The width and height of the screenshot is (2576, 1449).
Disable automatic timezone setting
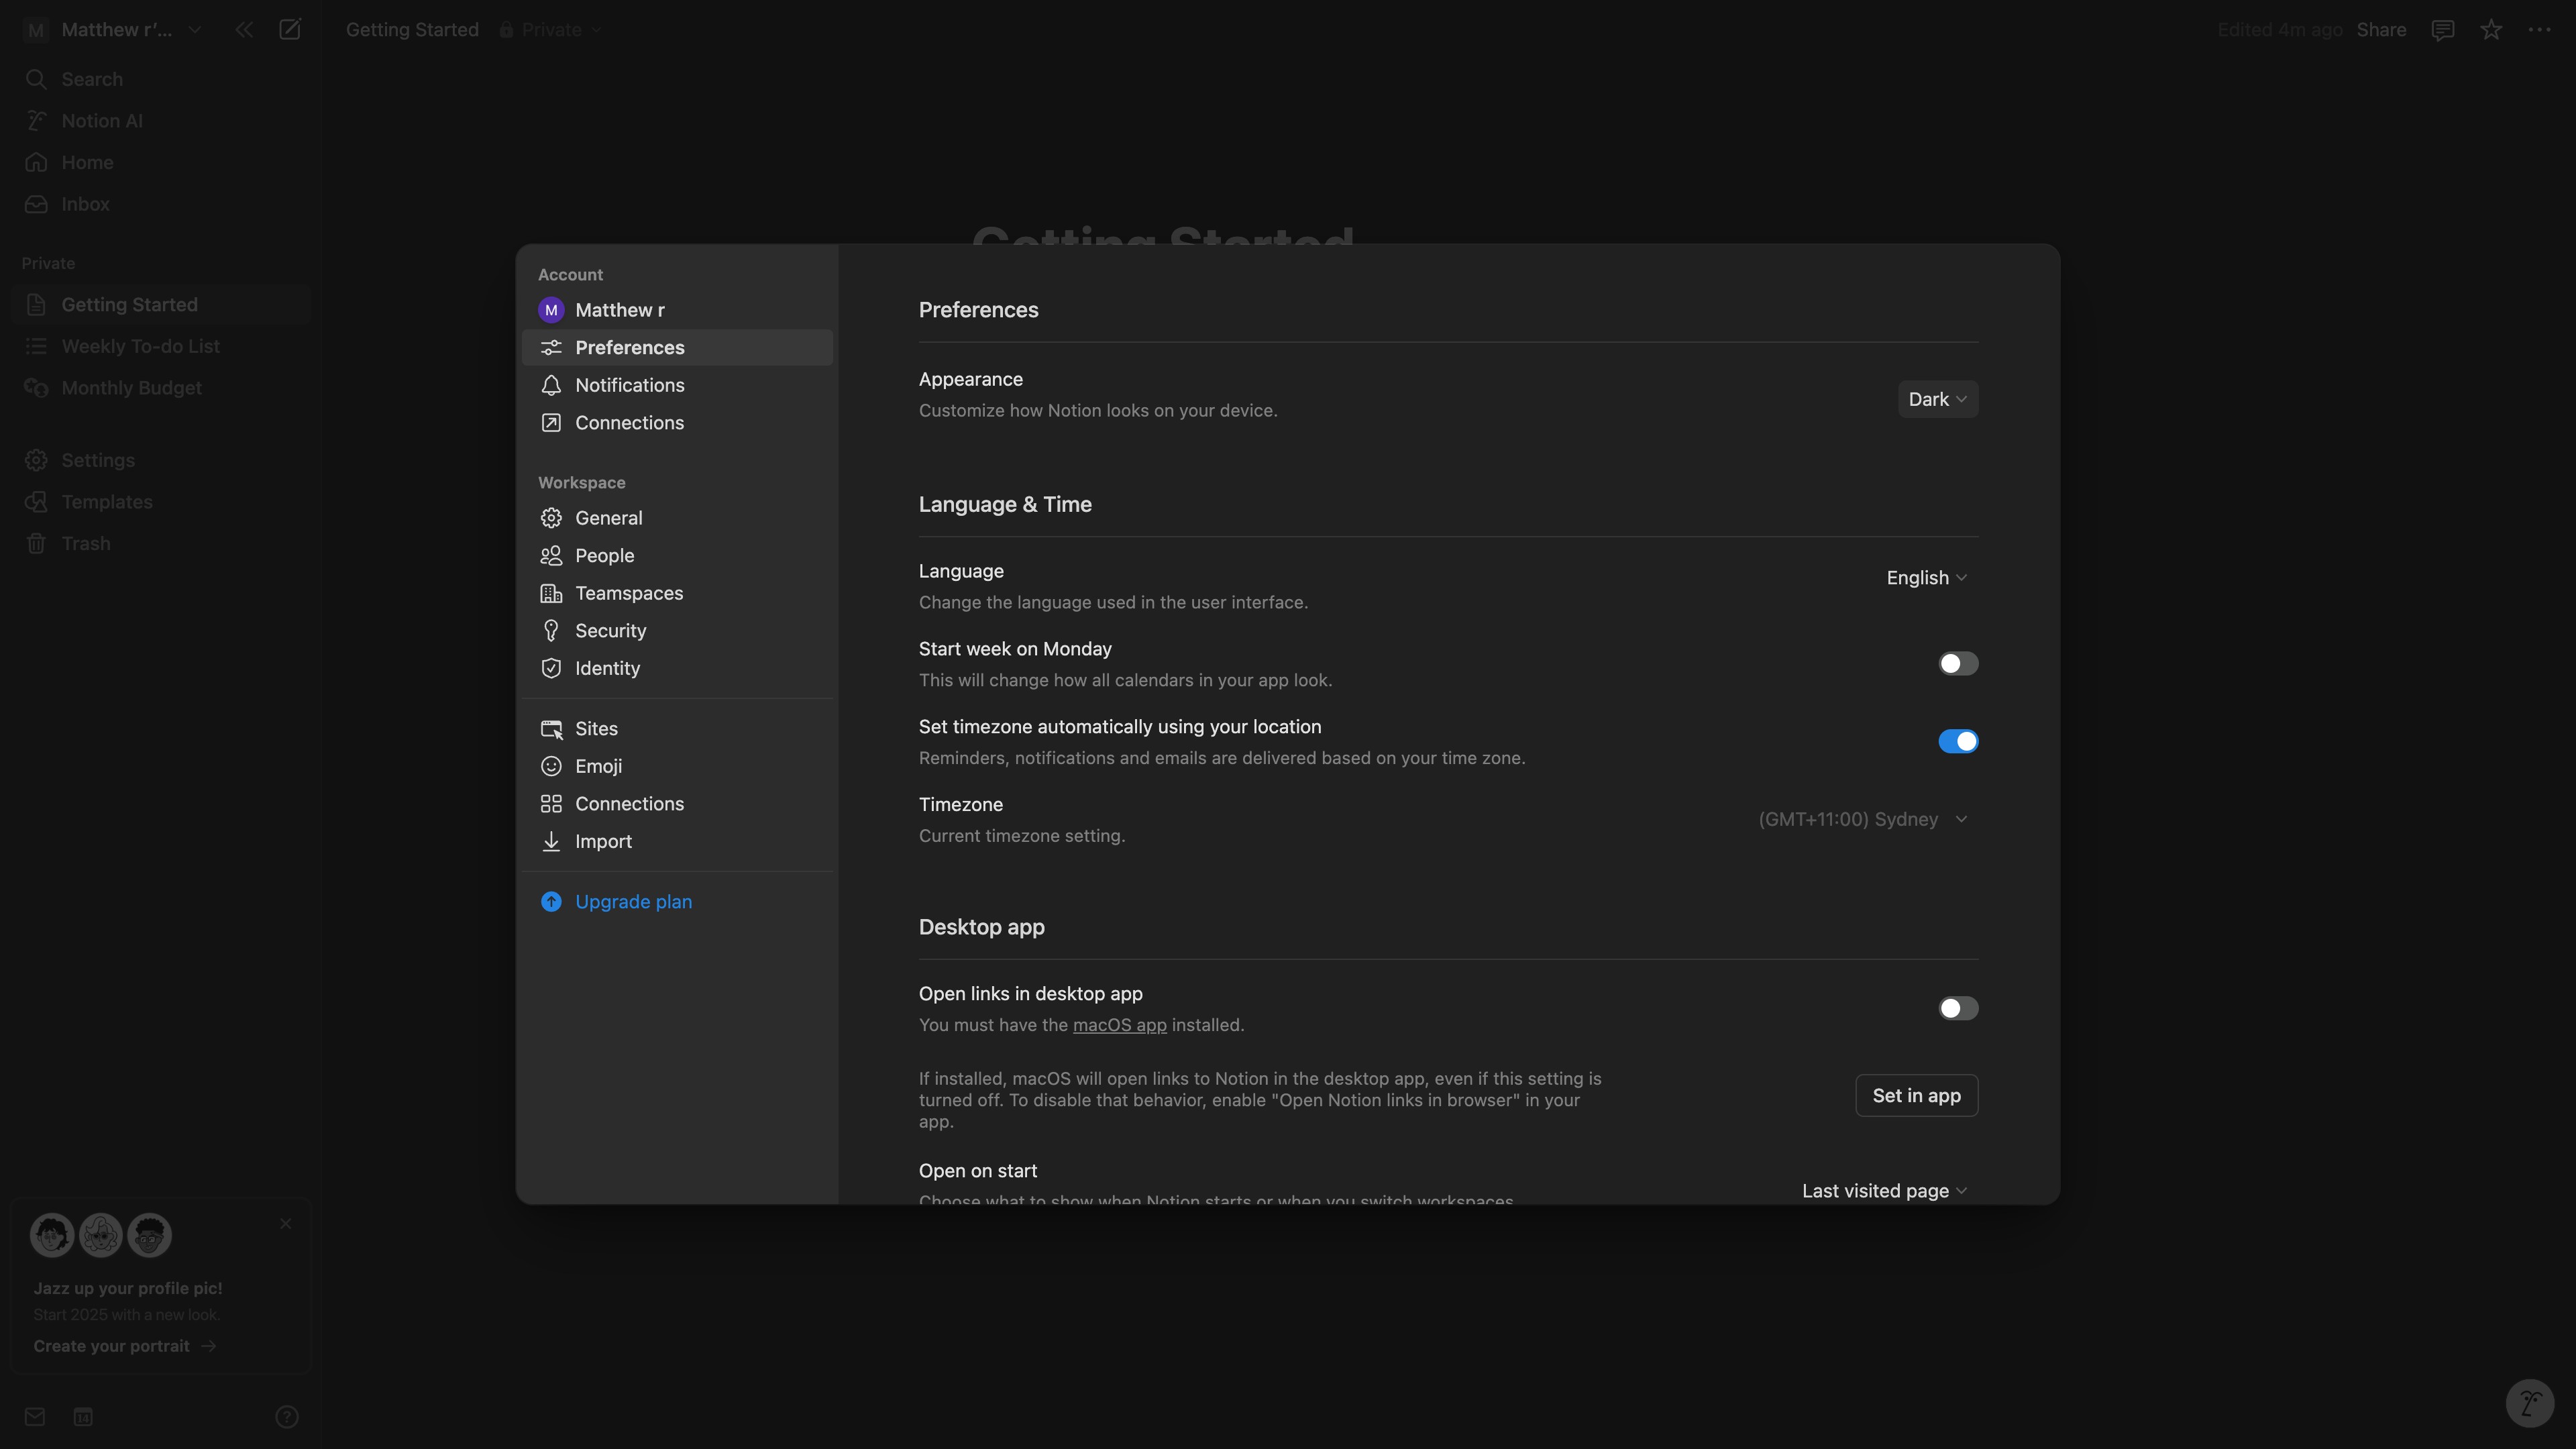pyautogui.click(x=1958, y=741)
